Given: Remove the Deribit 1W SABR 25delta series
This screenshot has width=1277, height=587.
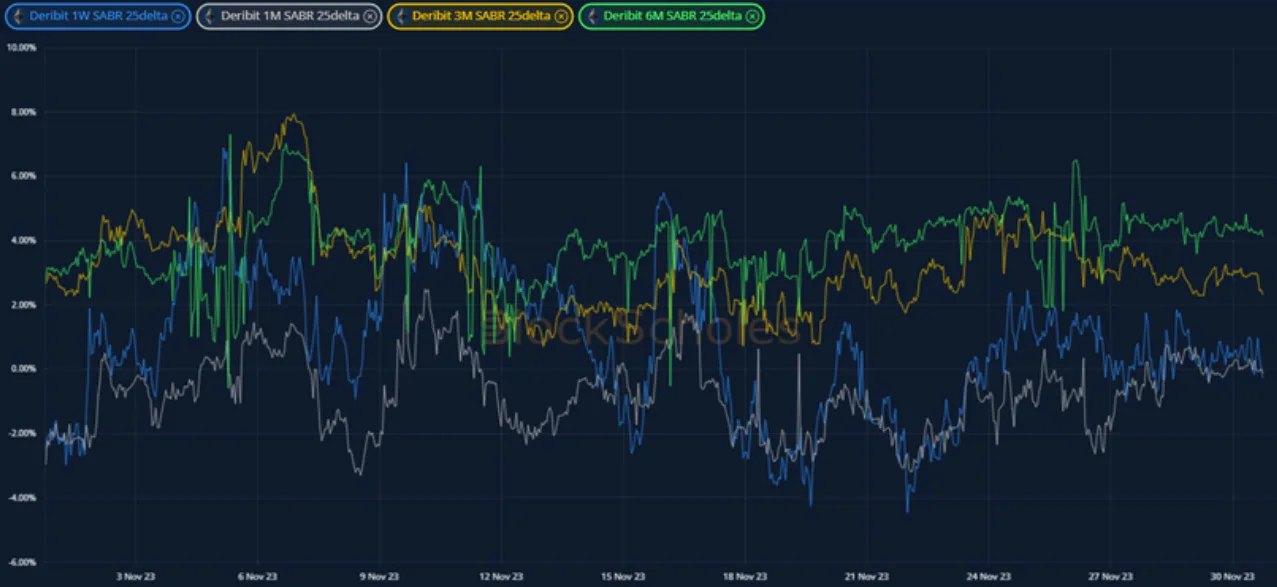Looking at the screenshot, I should 177,16.
